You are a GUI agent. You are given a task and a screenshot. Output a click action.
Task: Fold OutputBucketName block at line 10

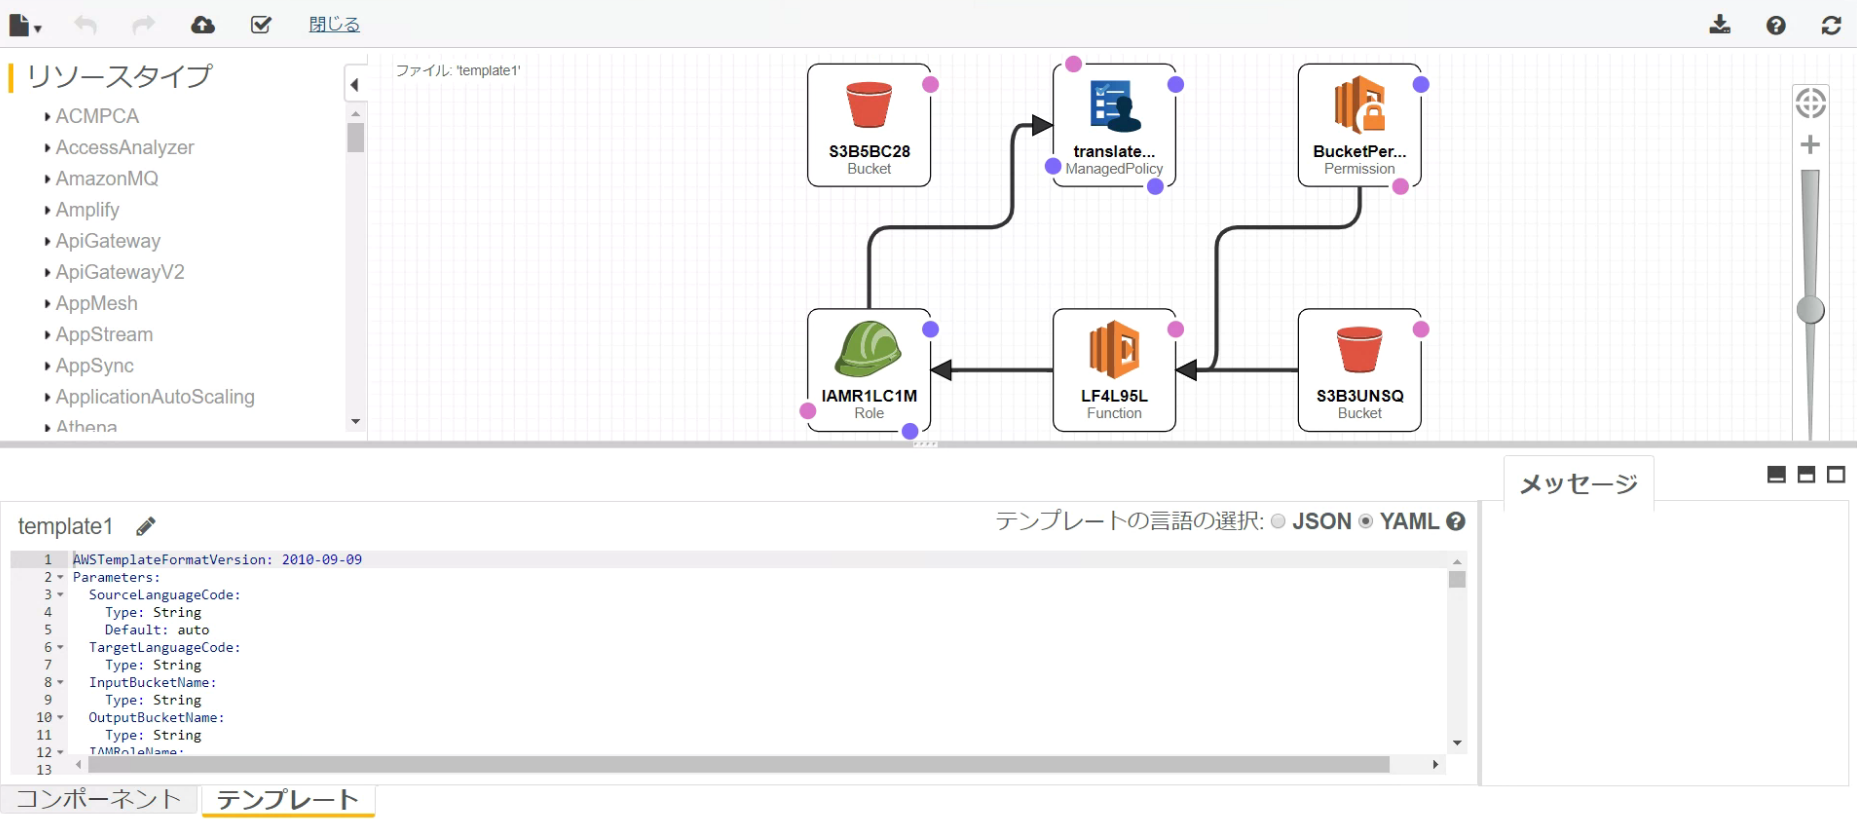pyautogui.click(x=60, y=718)
